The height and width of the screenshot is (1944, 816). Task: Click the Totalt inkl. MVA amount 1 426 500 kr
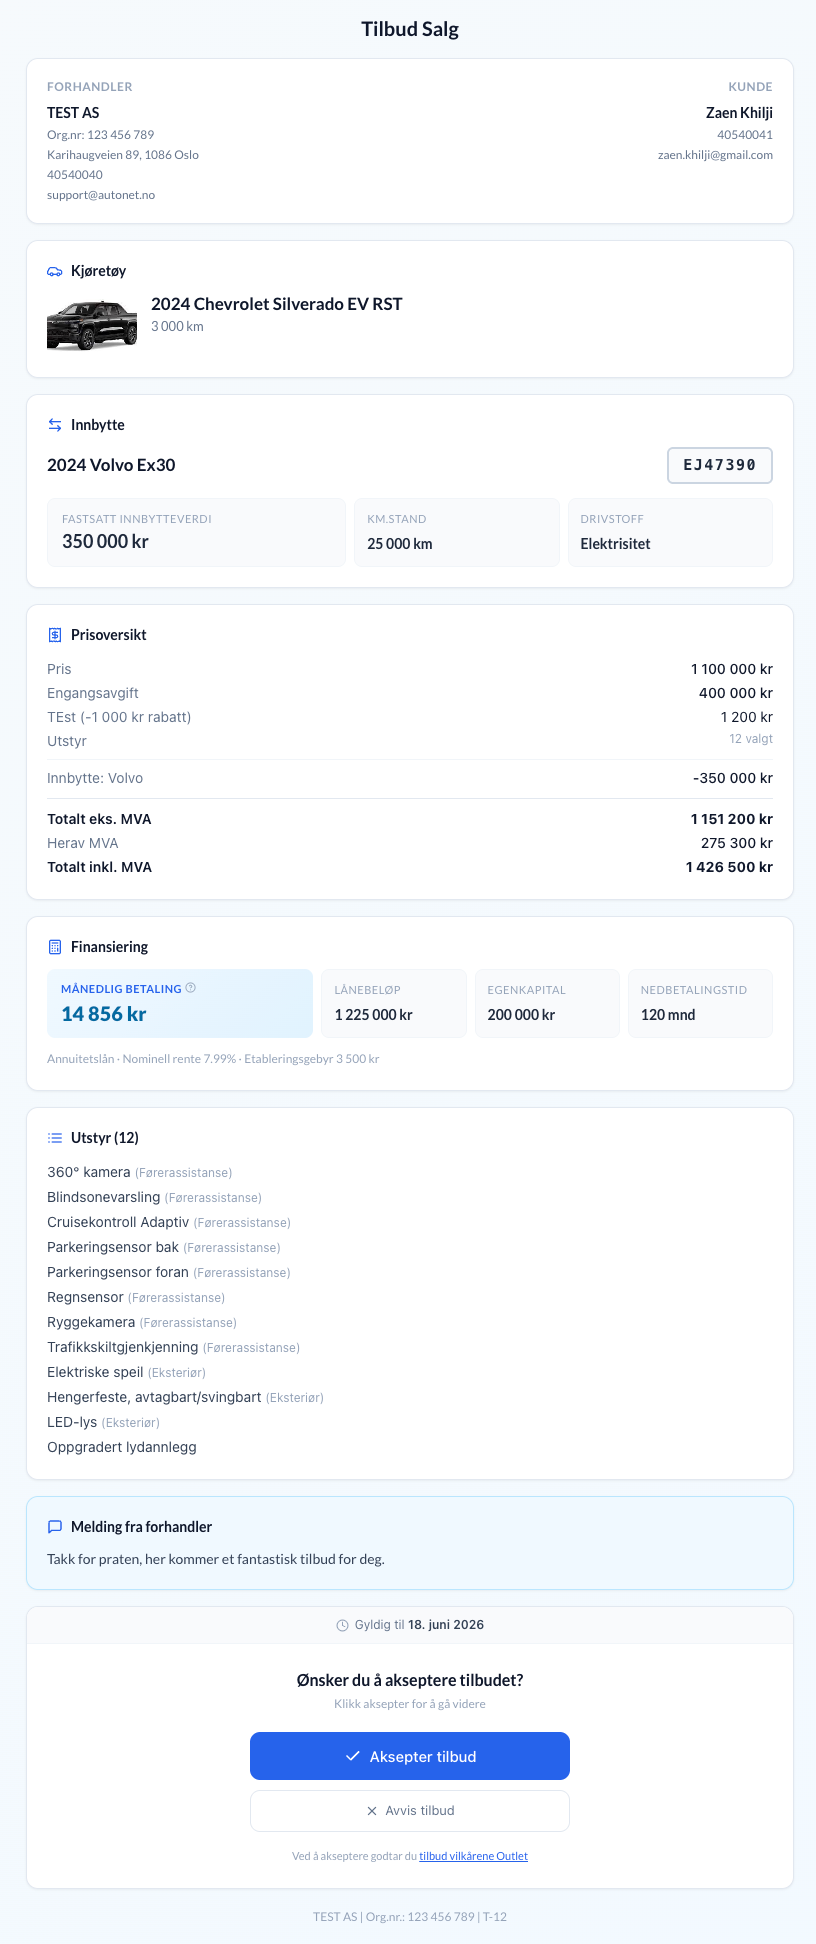729,867
